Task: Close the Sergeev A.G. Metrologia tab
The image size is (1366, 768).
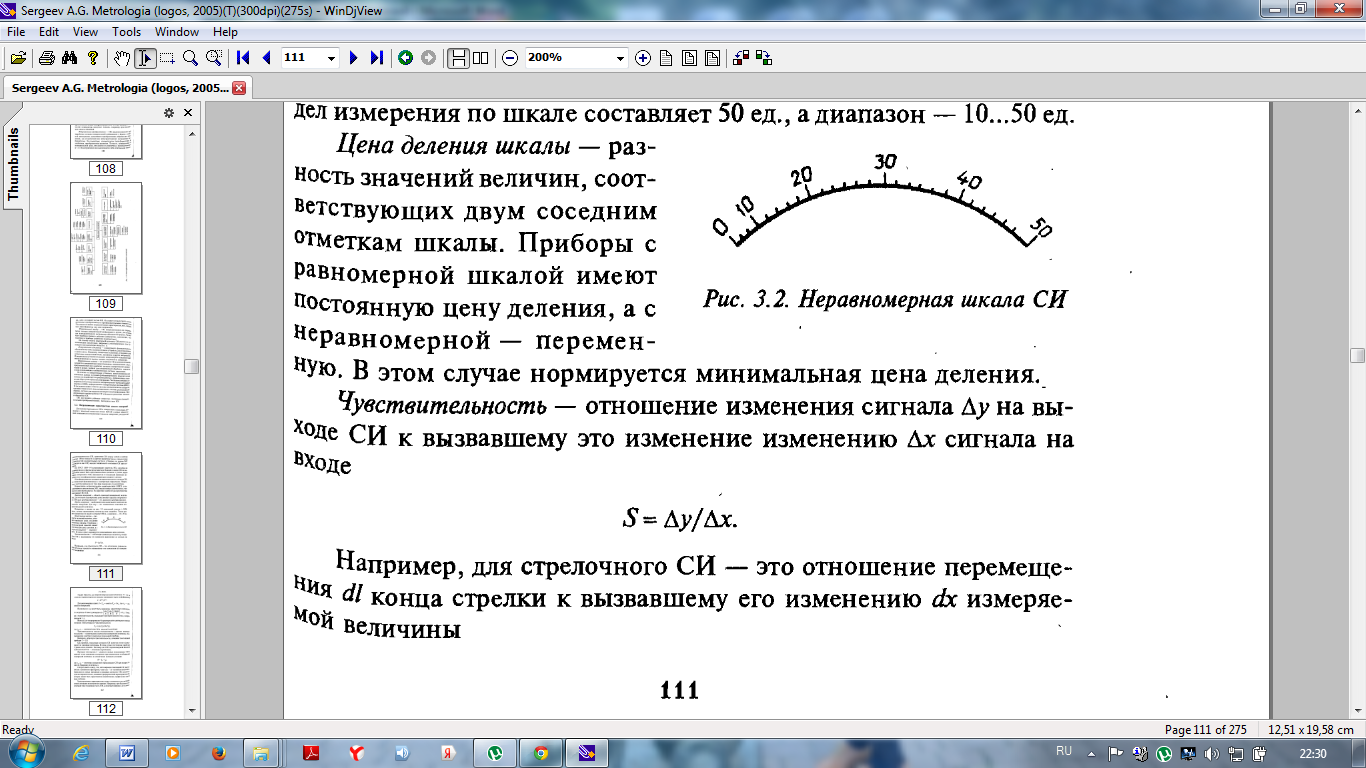Action: [238, 88]
